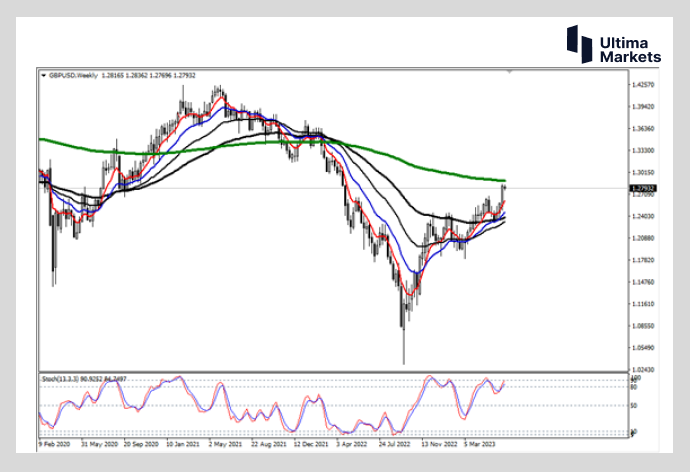Click the chart shift triangle marker at top
The height and width of the screenshot is (472, 690).
pyautogui.click(x=511, y=73)
